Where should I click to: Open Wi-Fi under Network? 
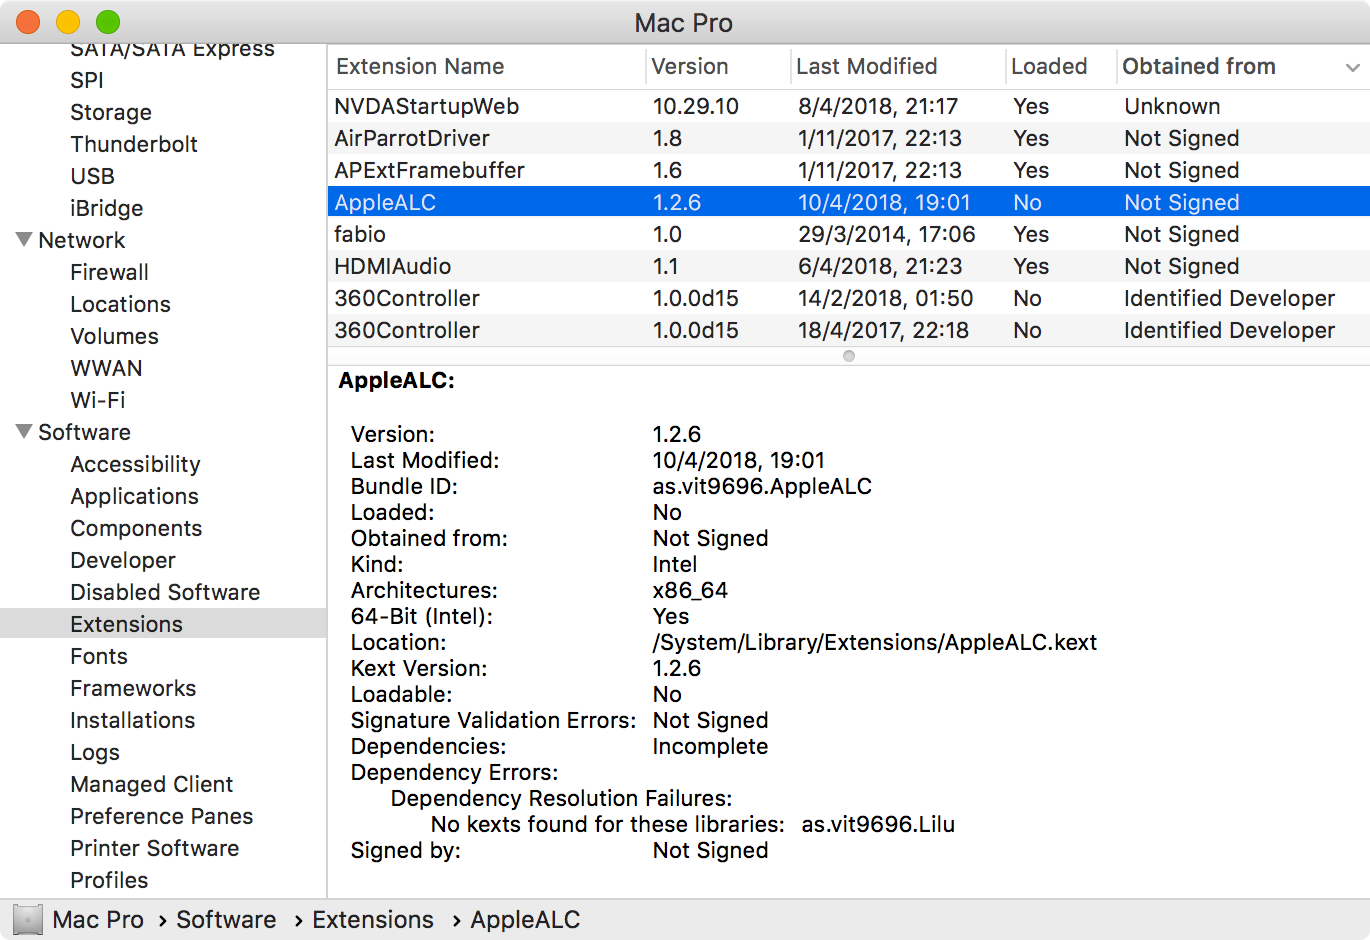[x=98, y=400]
